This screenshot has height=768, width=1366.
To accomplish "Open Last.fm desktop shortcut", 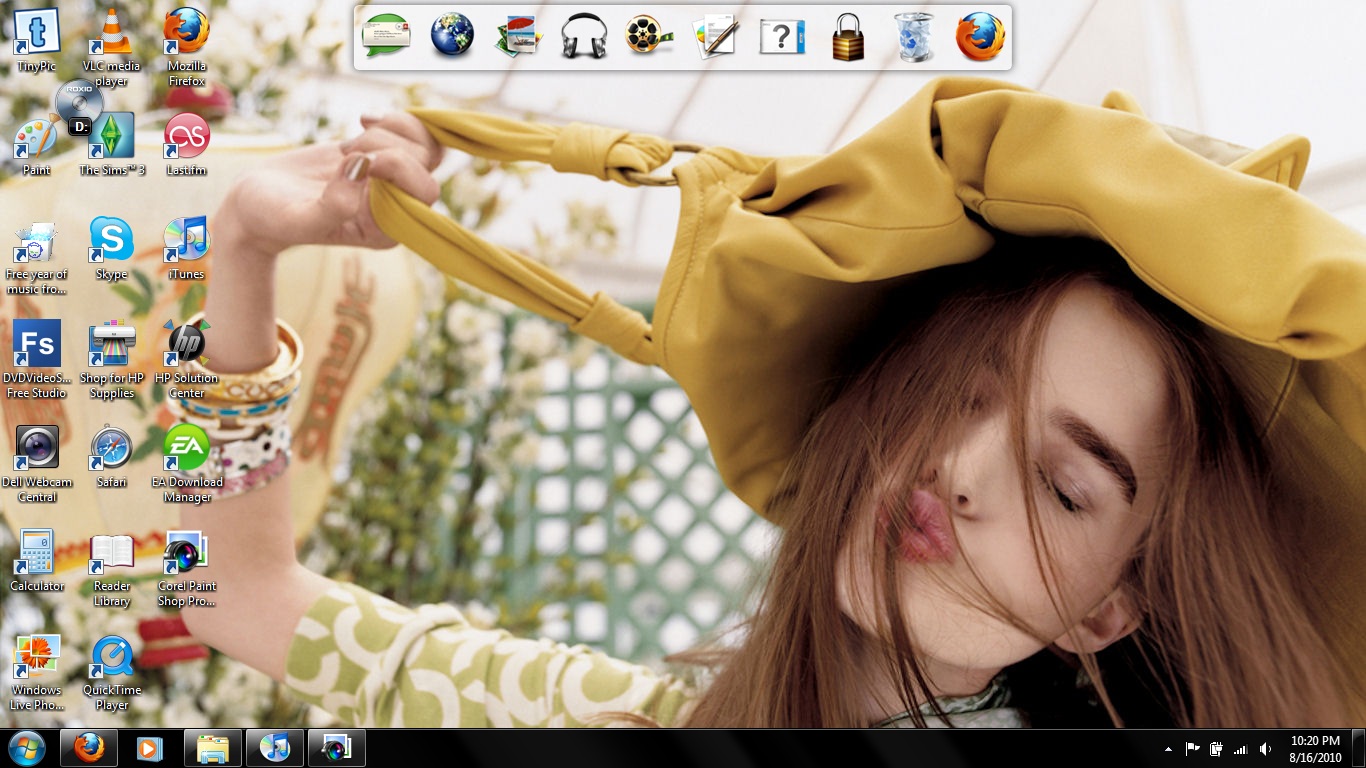I will 187,138.
